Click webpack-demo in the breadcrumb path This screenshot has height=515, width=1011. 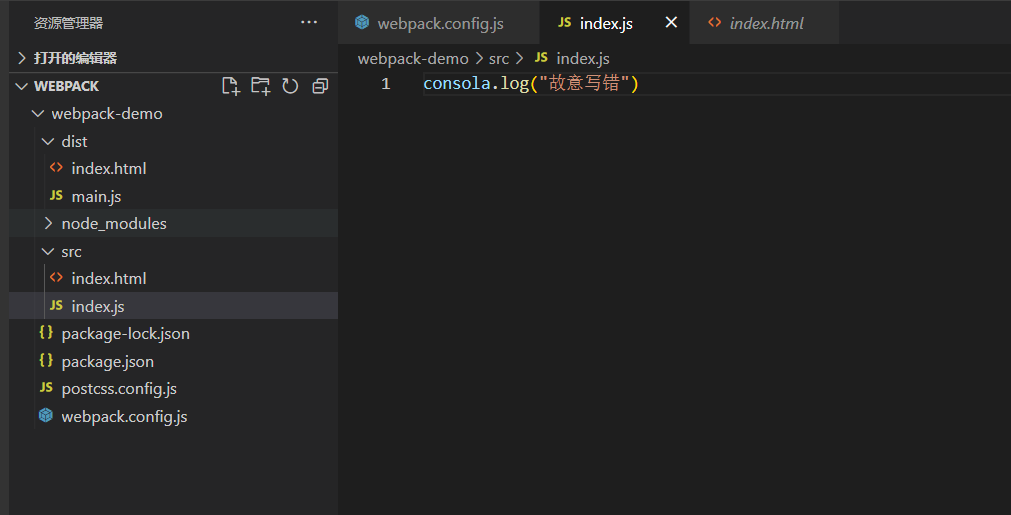413,59
